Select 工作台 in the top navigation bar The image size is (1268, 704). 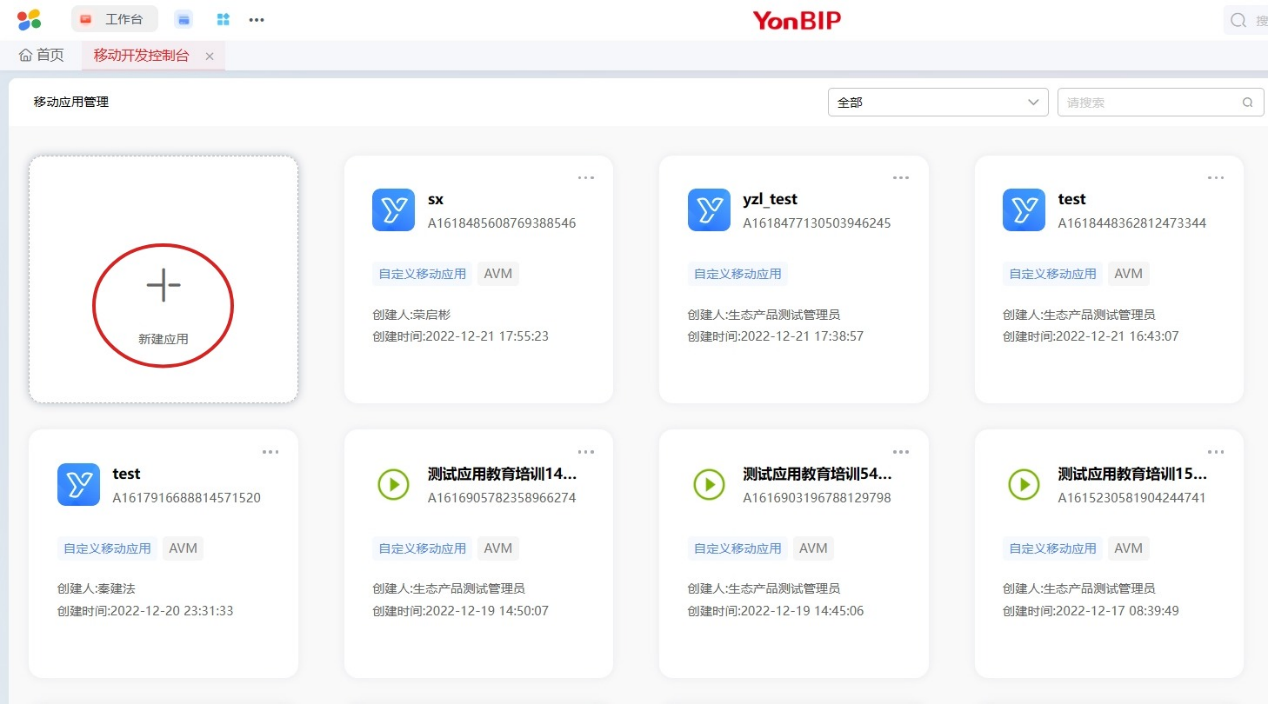(113, 18)
